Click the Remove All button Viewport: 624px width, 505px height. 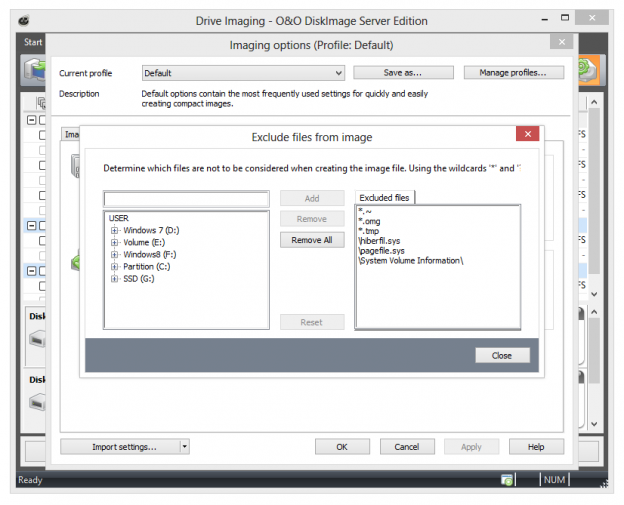click(312, 240)
